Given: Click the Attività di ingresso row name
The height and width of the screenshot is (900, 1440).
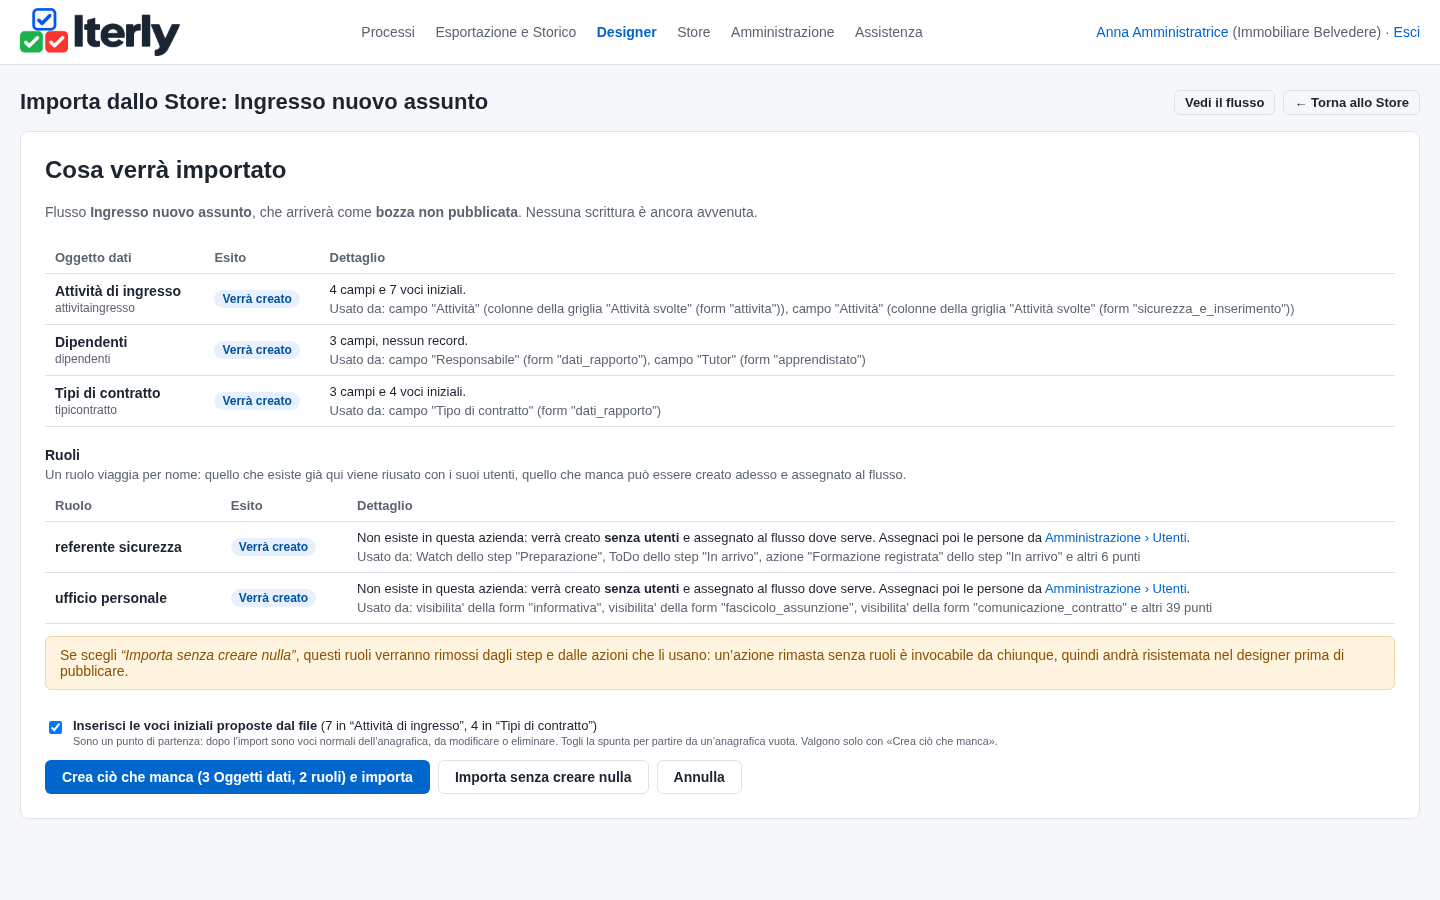Looking at the screenshot, I should tap(118, 291).
